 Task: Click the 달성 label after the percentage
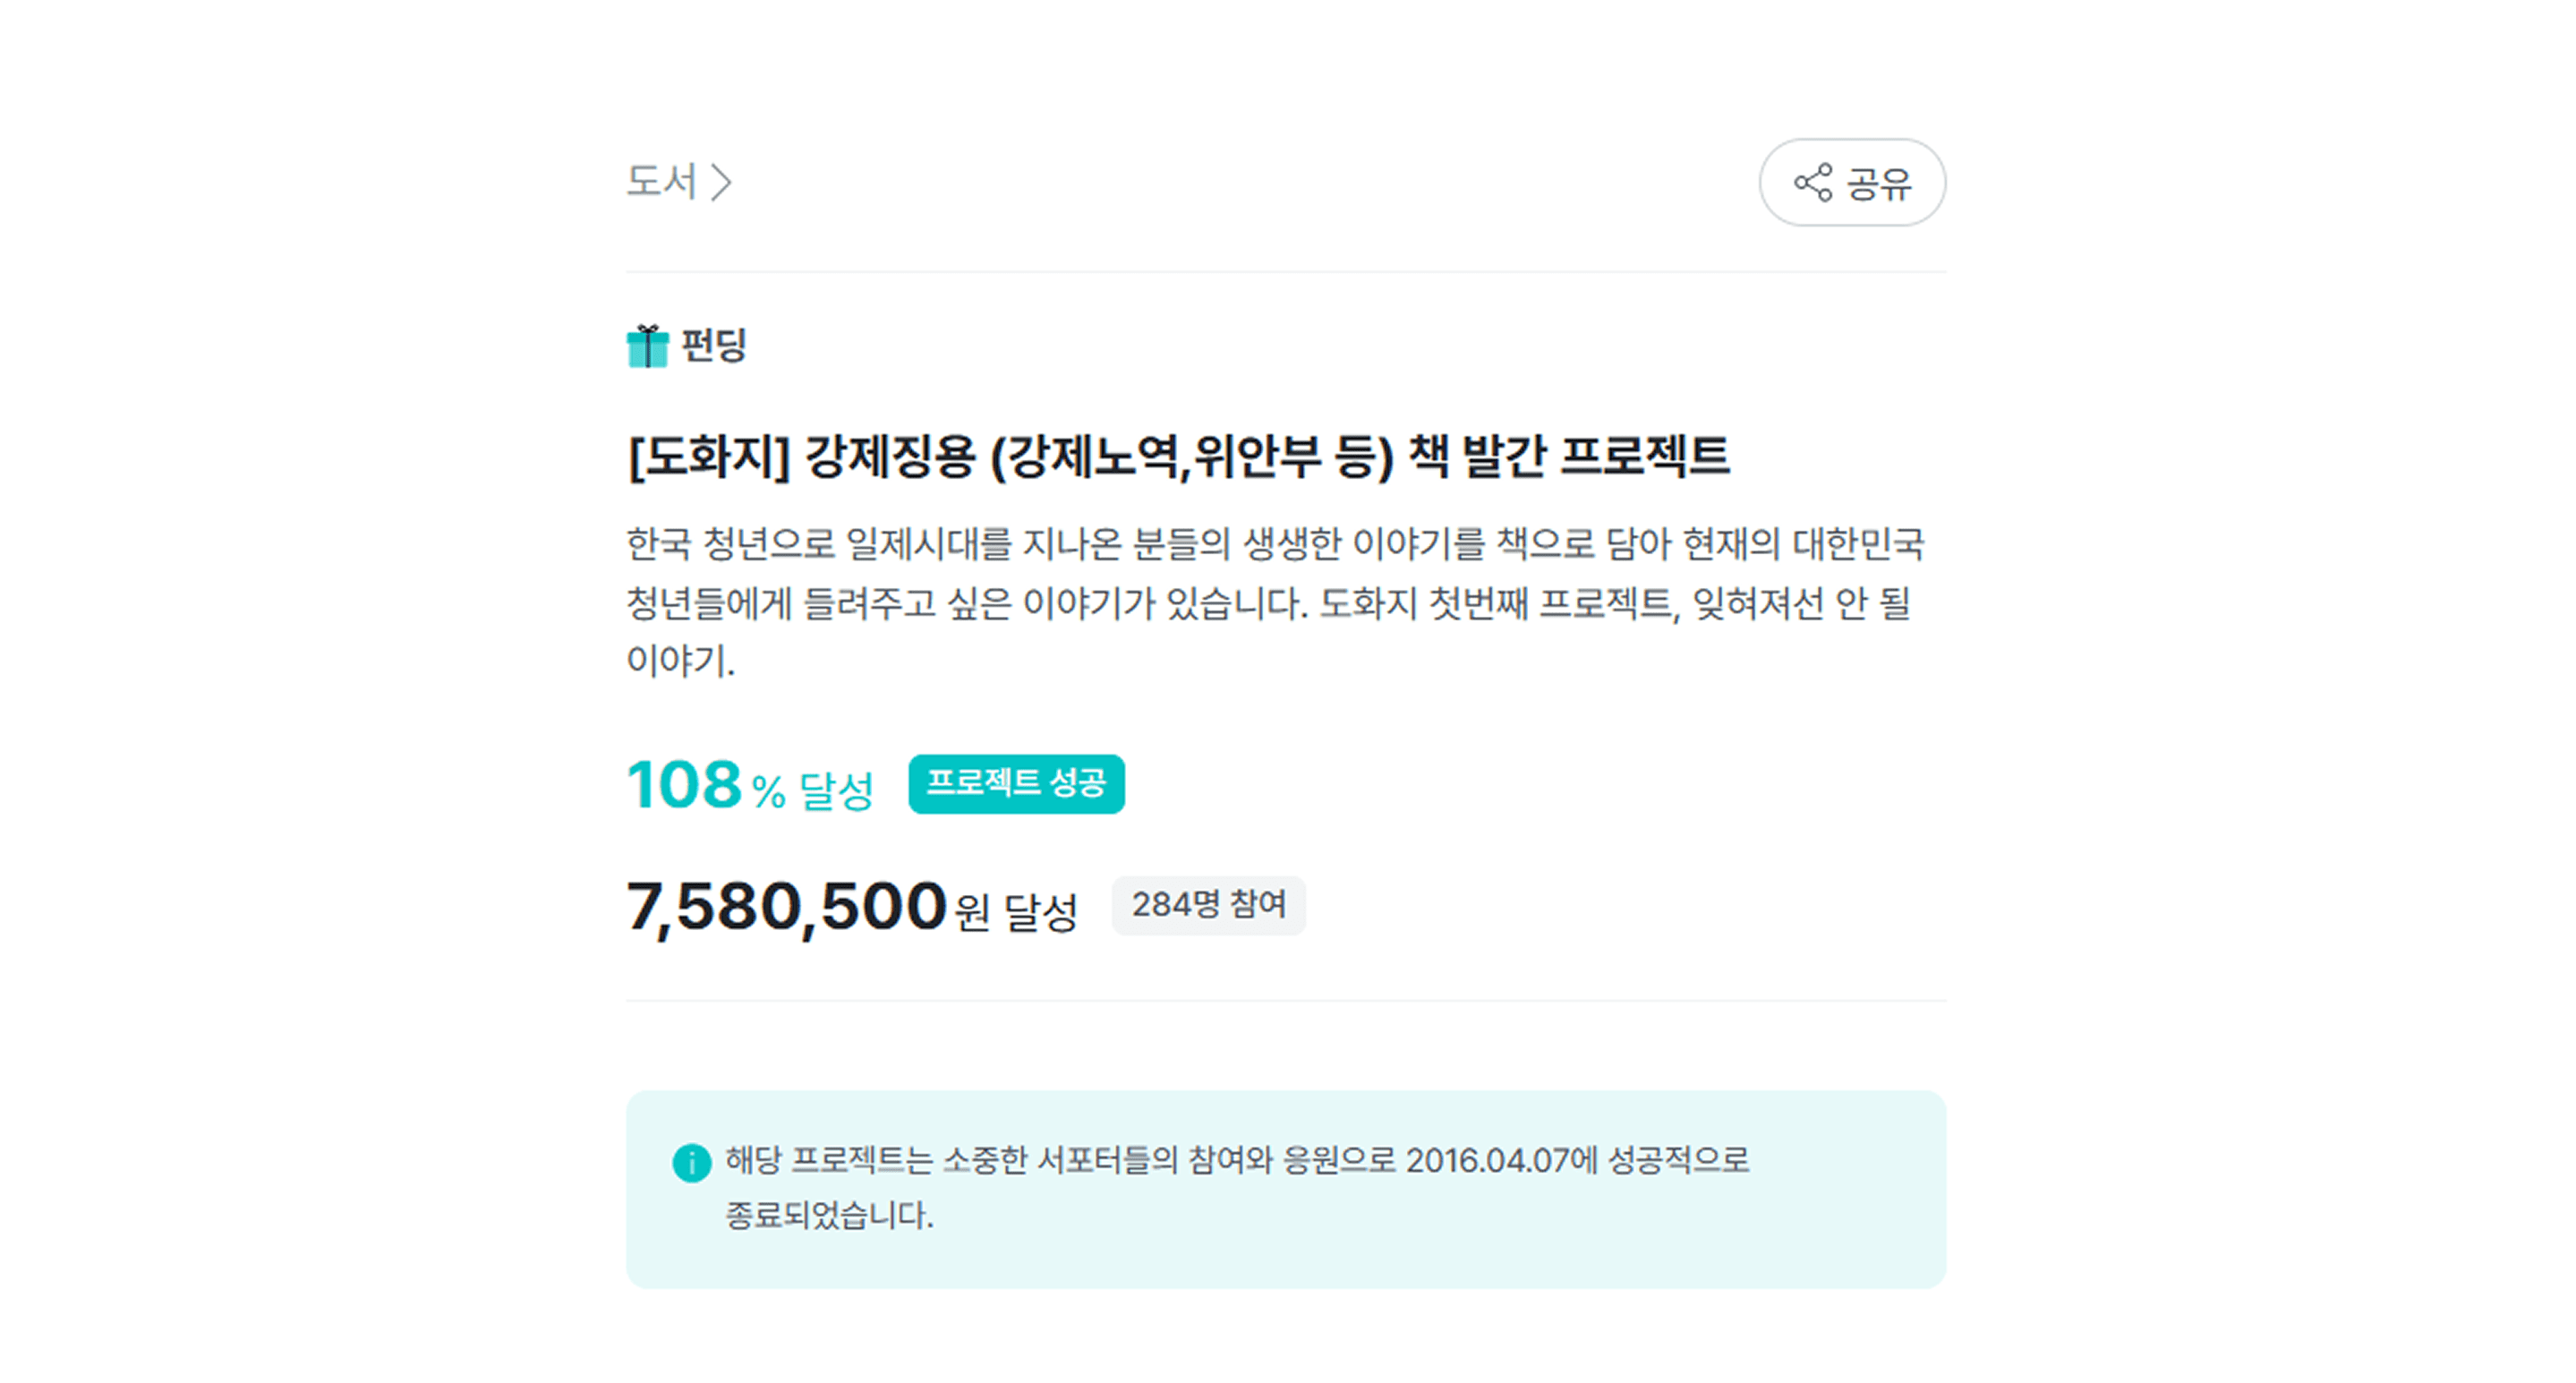click(836, 791)
